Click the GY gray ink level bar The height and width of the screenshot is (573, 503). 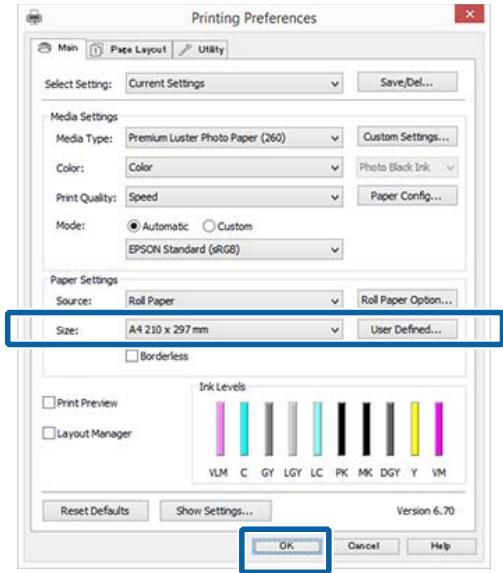pyautogui.click(x=269, y=429)
